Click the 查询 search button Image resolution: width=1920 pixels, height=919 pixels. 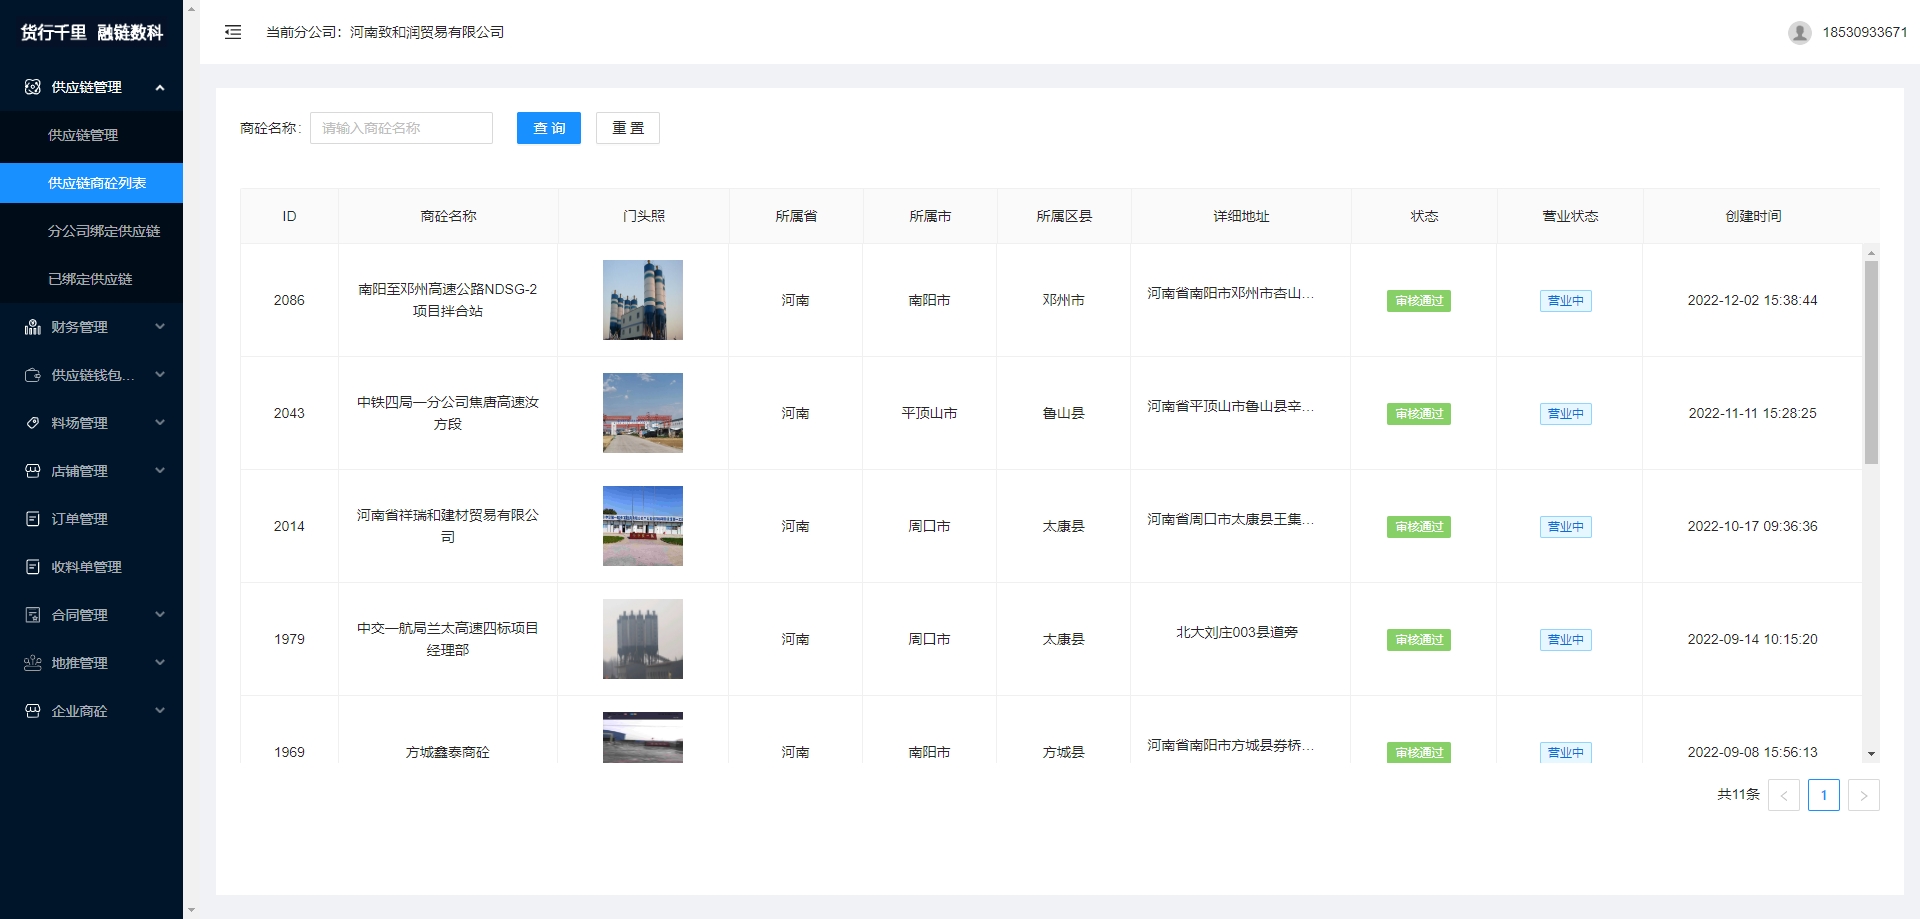coord(549,128)
